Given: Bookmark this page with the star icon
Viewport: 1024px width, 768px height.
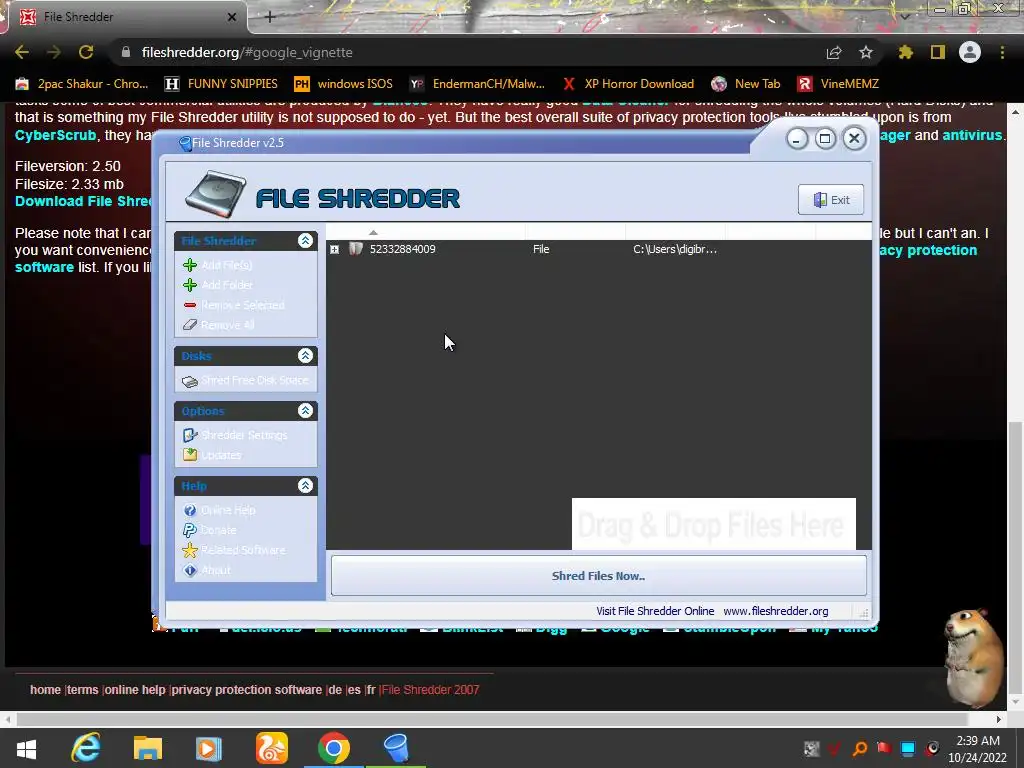Looking at the screenshot, I should pyautogui.click(x=866, y=52).
